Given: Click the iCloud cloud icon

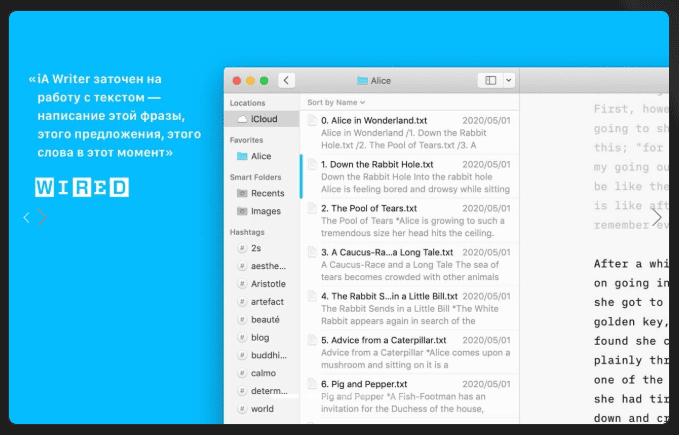Looking at the screenshot, I should [x=242, y=119].
